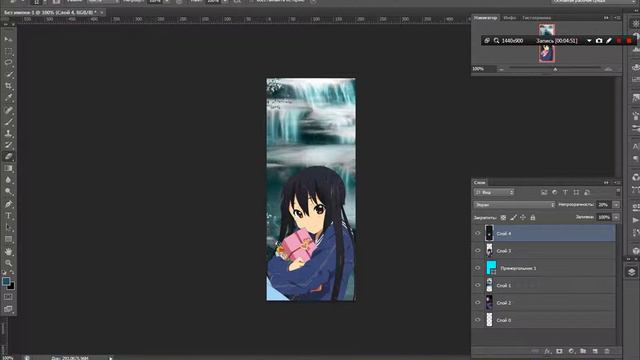Select the History Brush tool
Screen dimensions: 640x360
(8, 145)
